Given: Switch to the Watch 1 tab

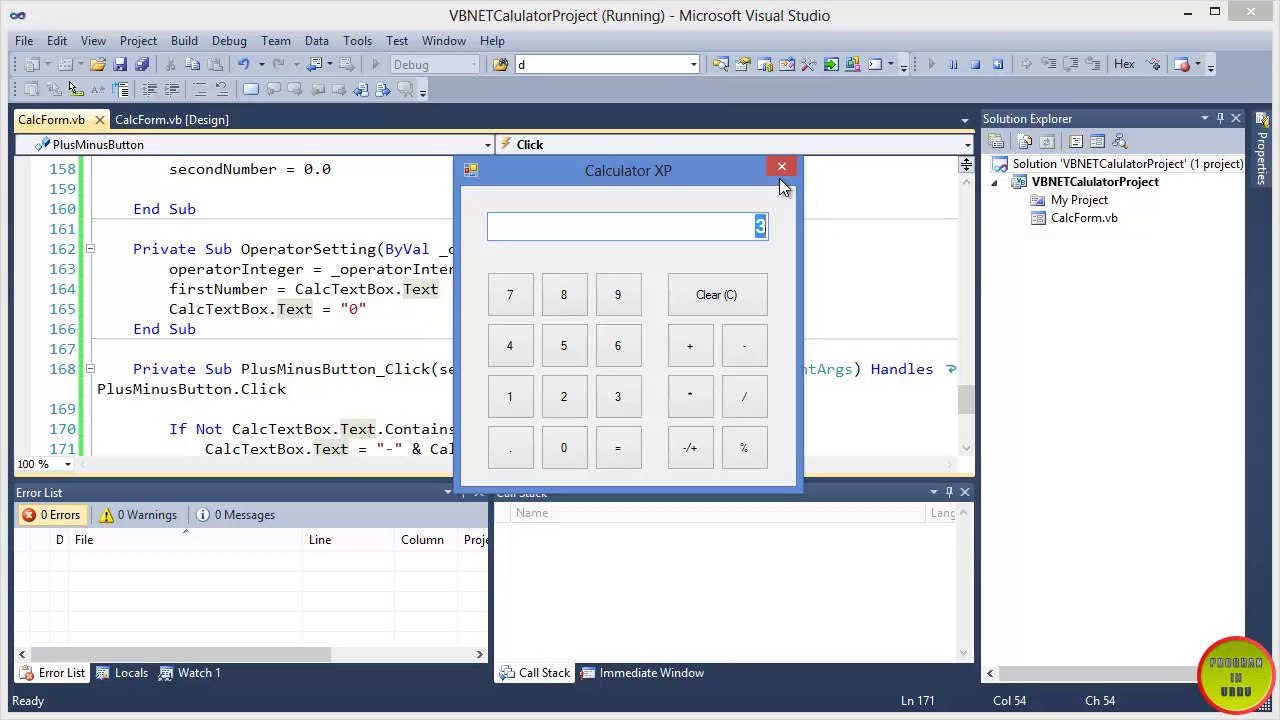Looking at the screenshot, I should point(189,673).
